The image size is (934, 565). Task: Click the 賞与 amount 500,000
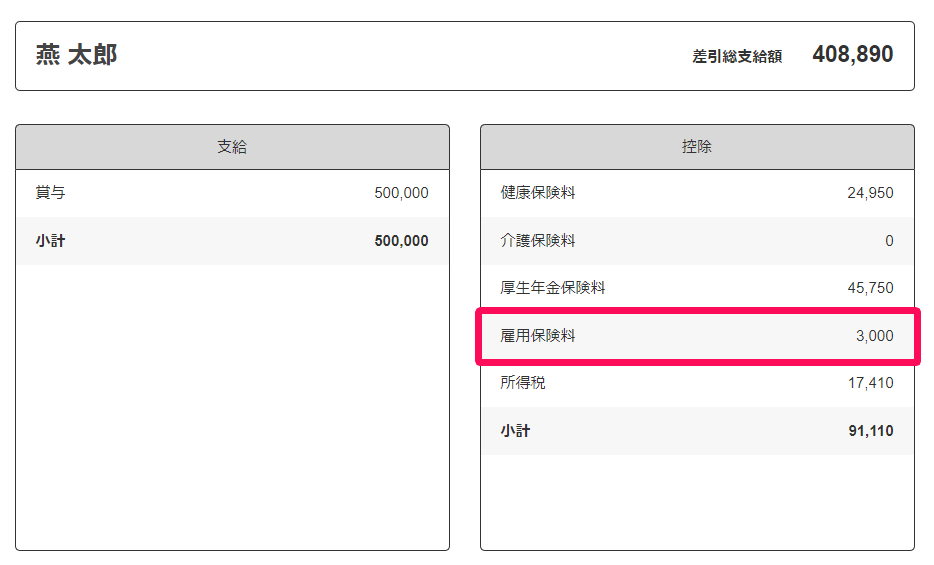[401, 193]
